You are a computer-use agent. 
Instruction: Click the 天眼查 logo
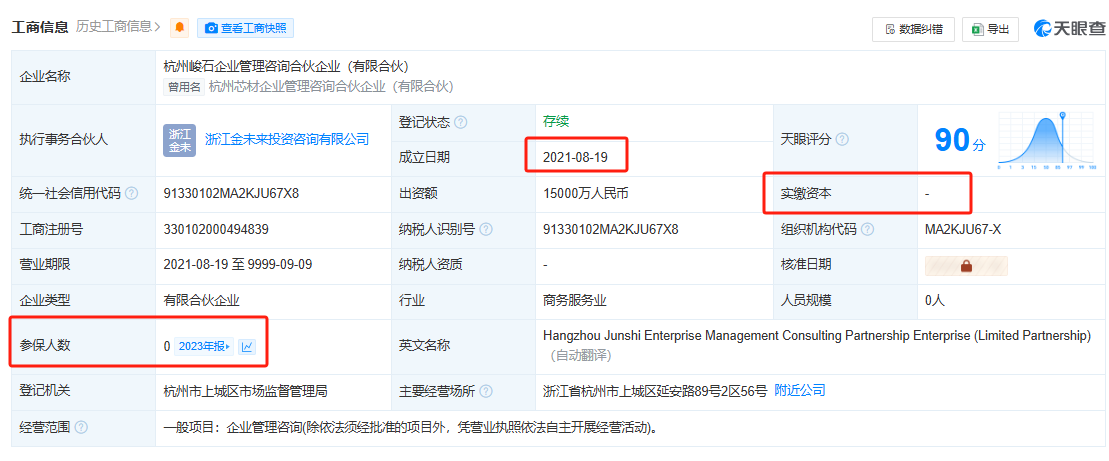(1069, 28)
